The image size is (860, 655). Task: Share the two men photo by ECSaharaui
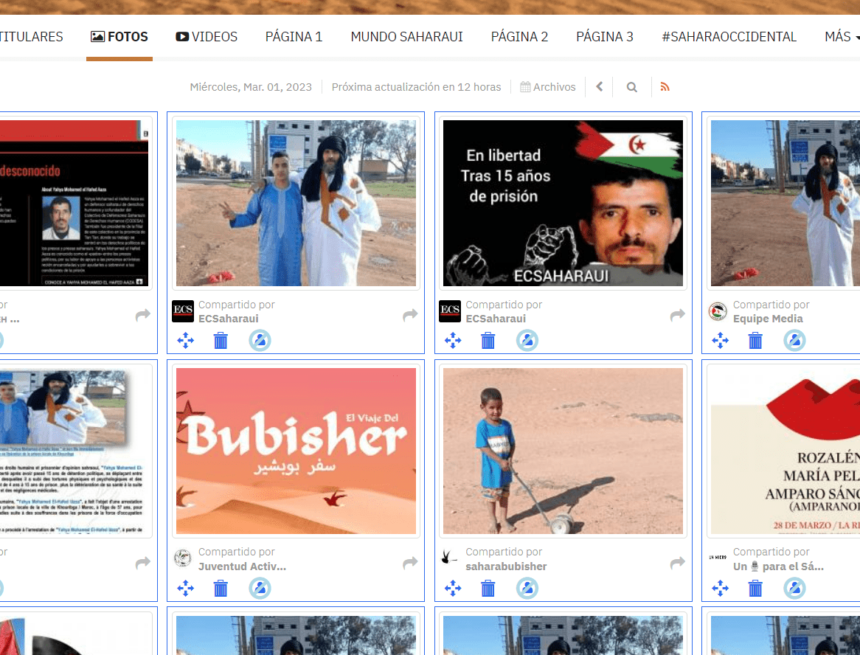(410, 315)
